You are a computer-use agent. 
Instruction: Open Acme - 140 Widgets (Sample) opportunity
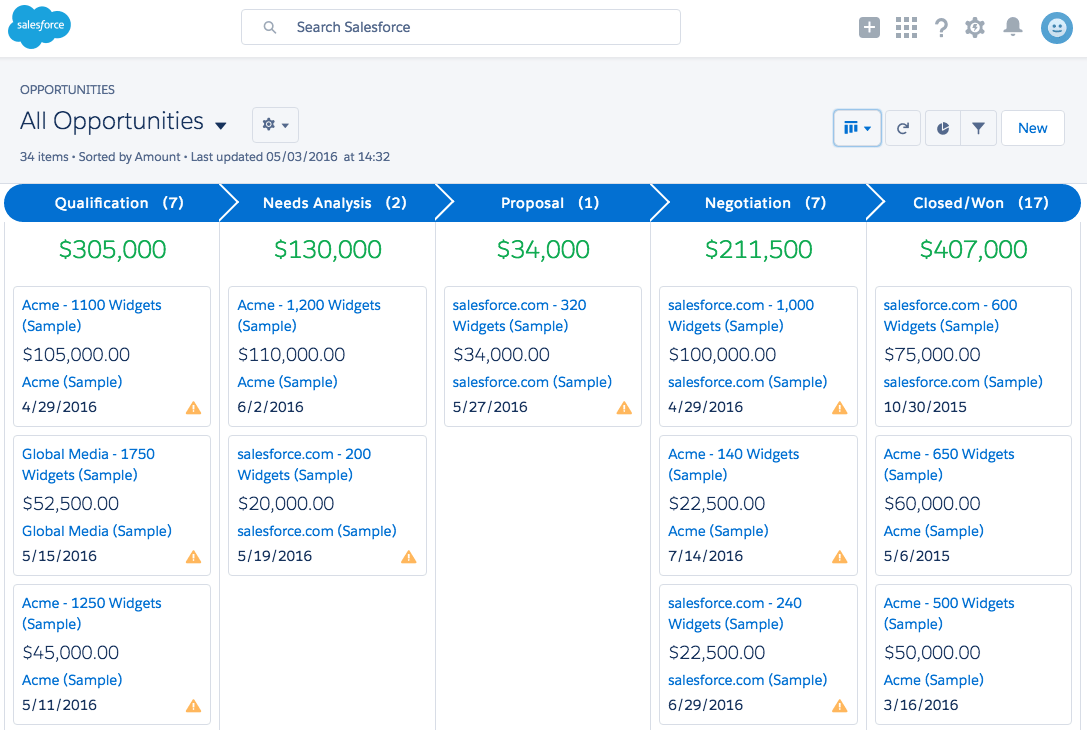point(733,464)
